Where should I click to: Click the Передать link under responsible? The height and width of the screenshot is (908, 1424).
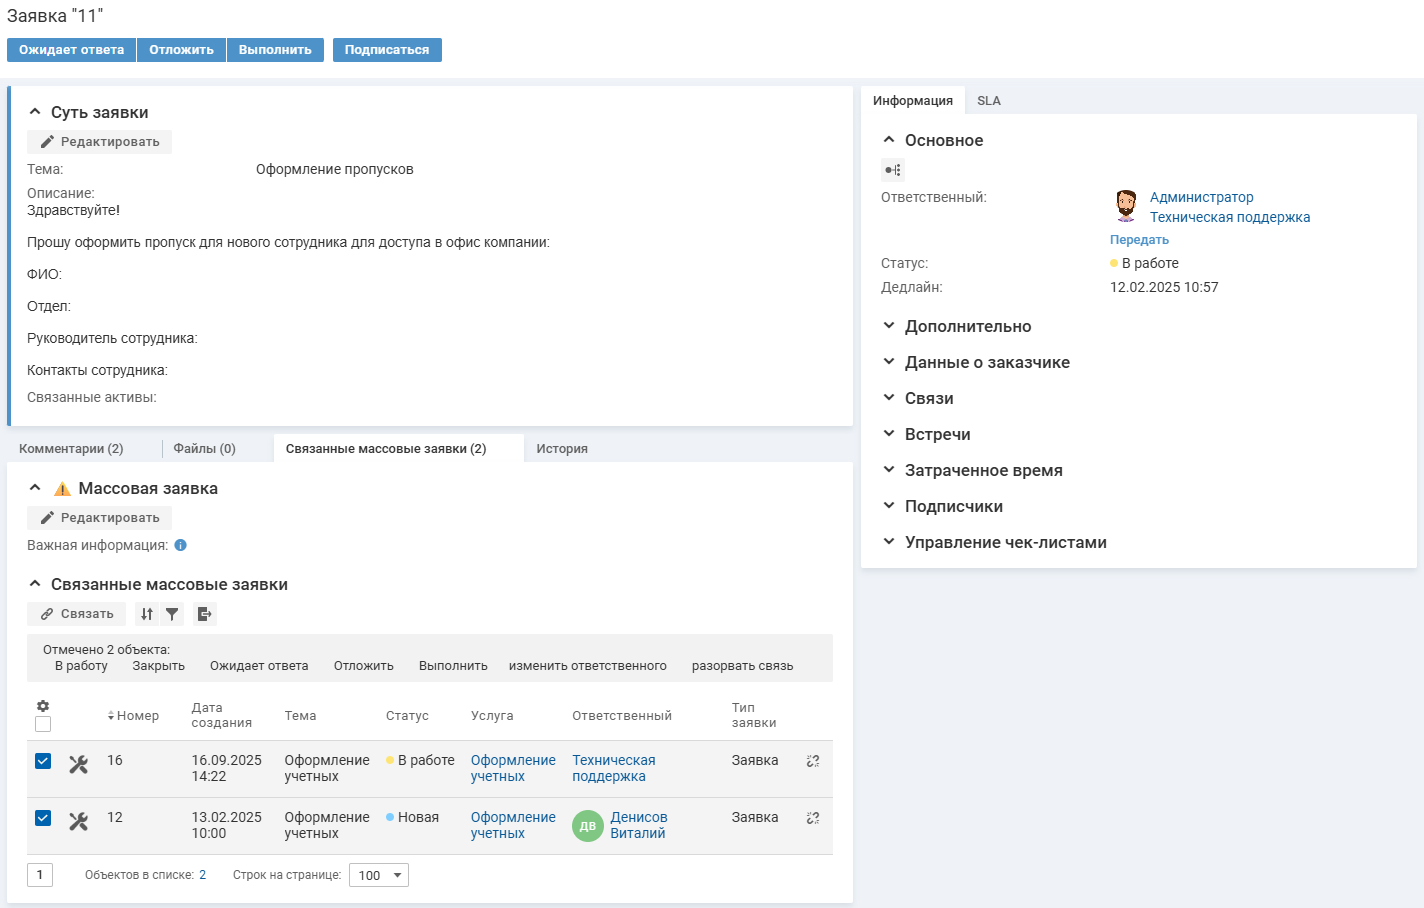point(1139,240)
